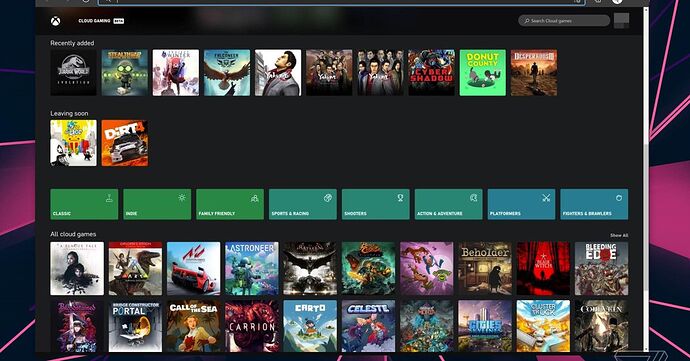Browse the Sports & Racing category
The height and width of the screenshot is (361, 690).
(x=303, y=204)
